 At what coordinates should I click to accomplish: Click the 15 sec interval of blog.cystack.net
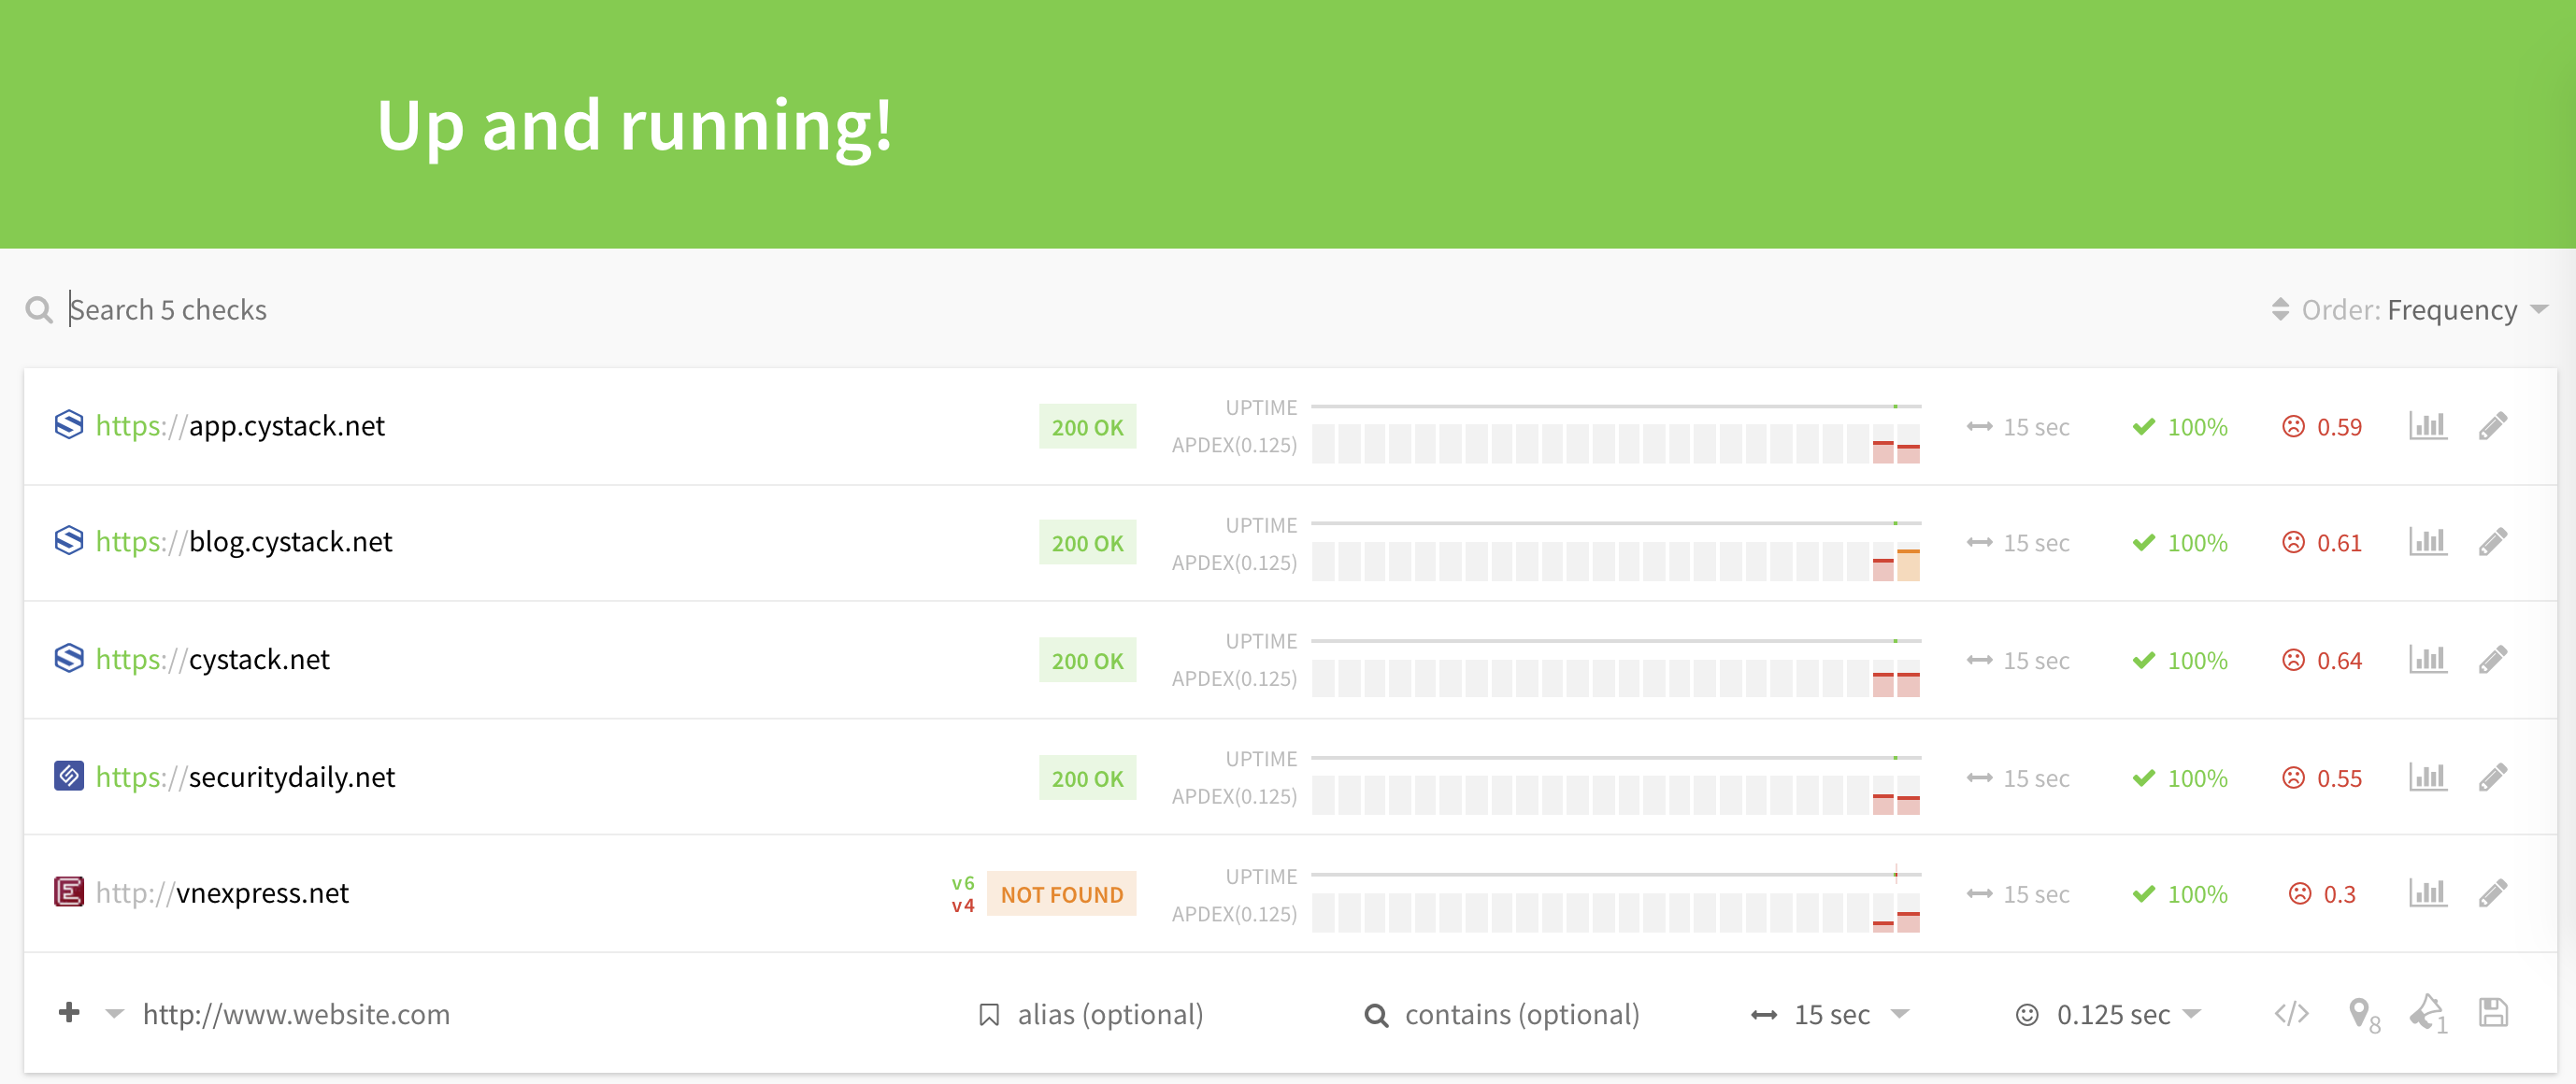2018,543
